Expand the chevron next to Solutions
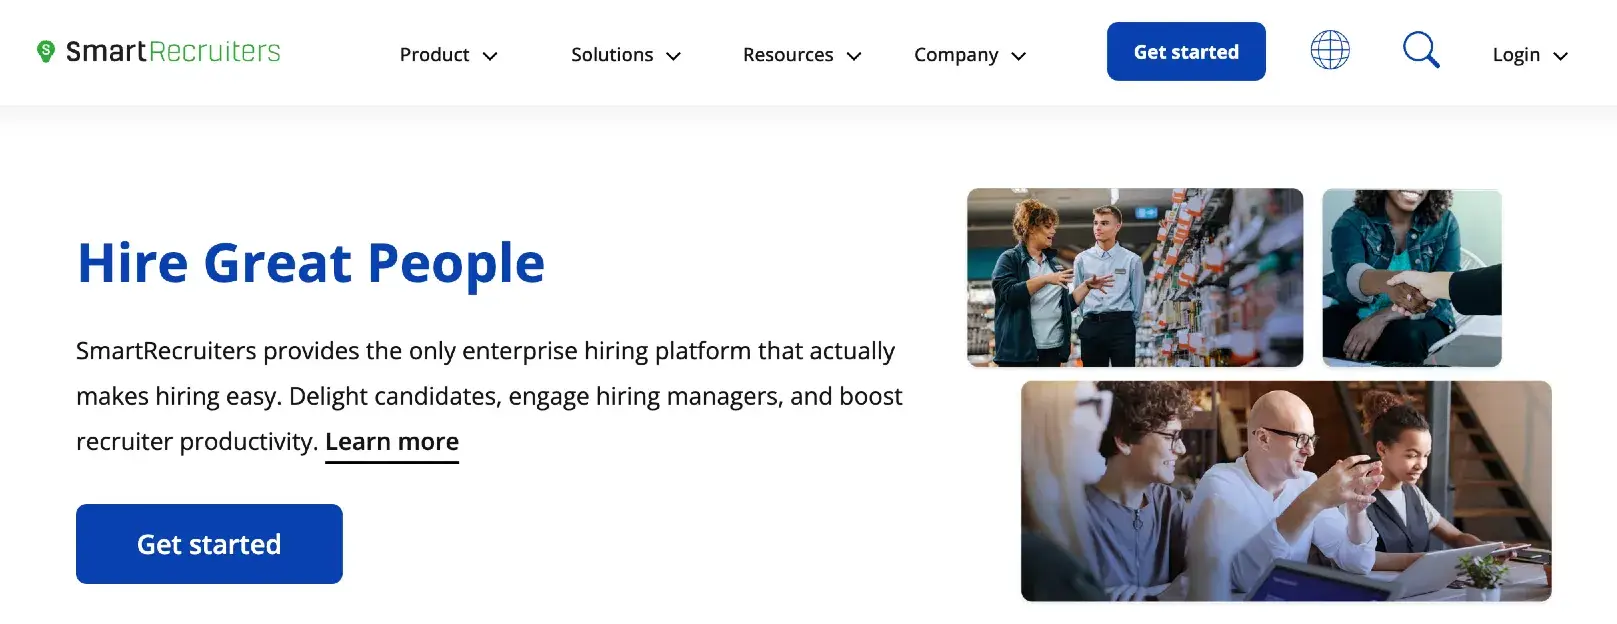The width and height of the screenshot is (1617, 624). [x=674, y=56]
